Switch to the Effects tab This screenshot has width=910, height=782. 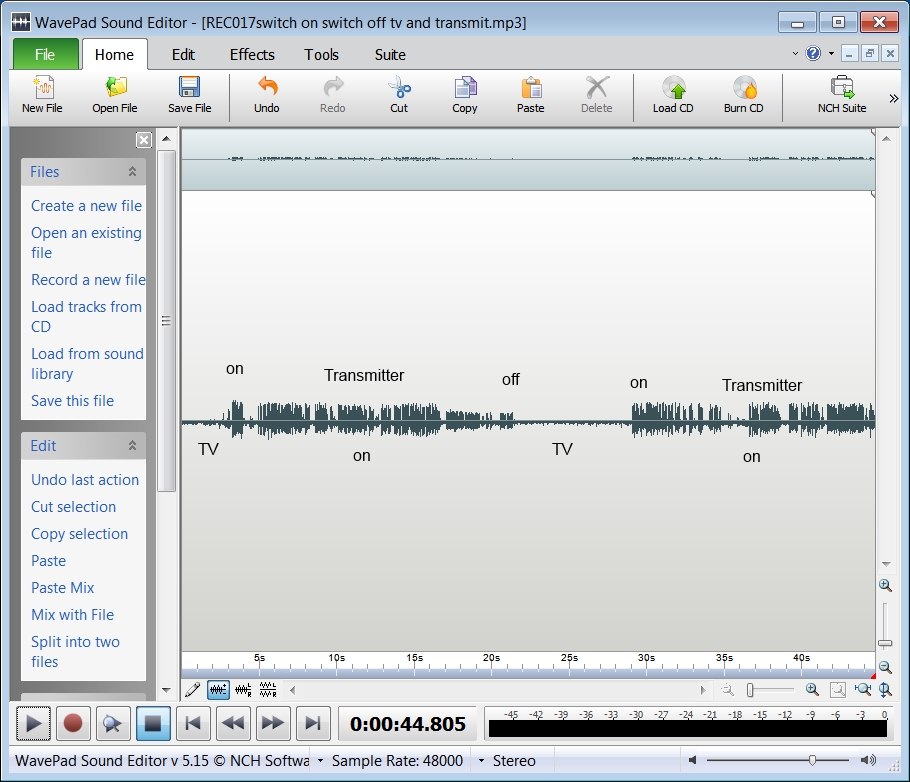pyautogui.click(x=252, y=55)
